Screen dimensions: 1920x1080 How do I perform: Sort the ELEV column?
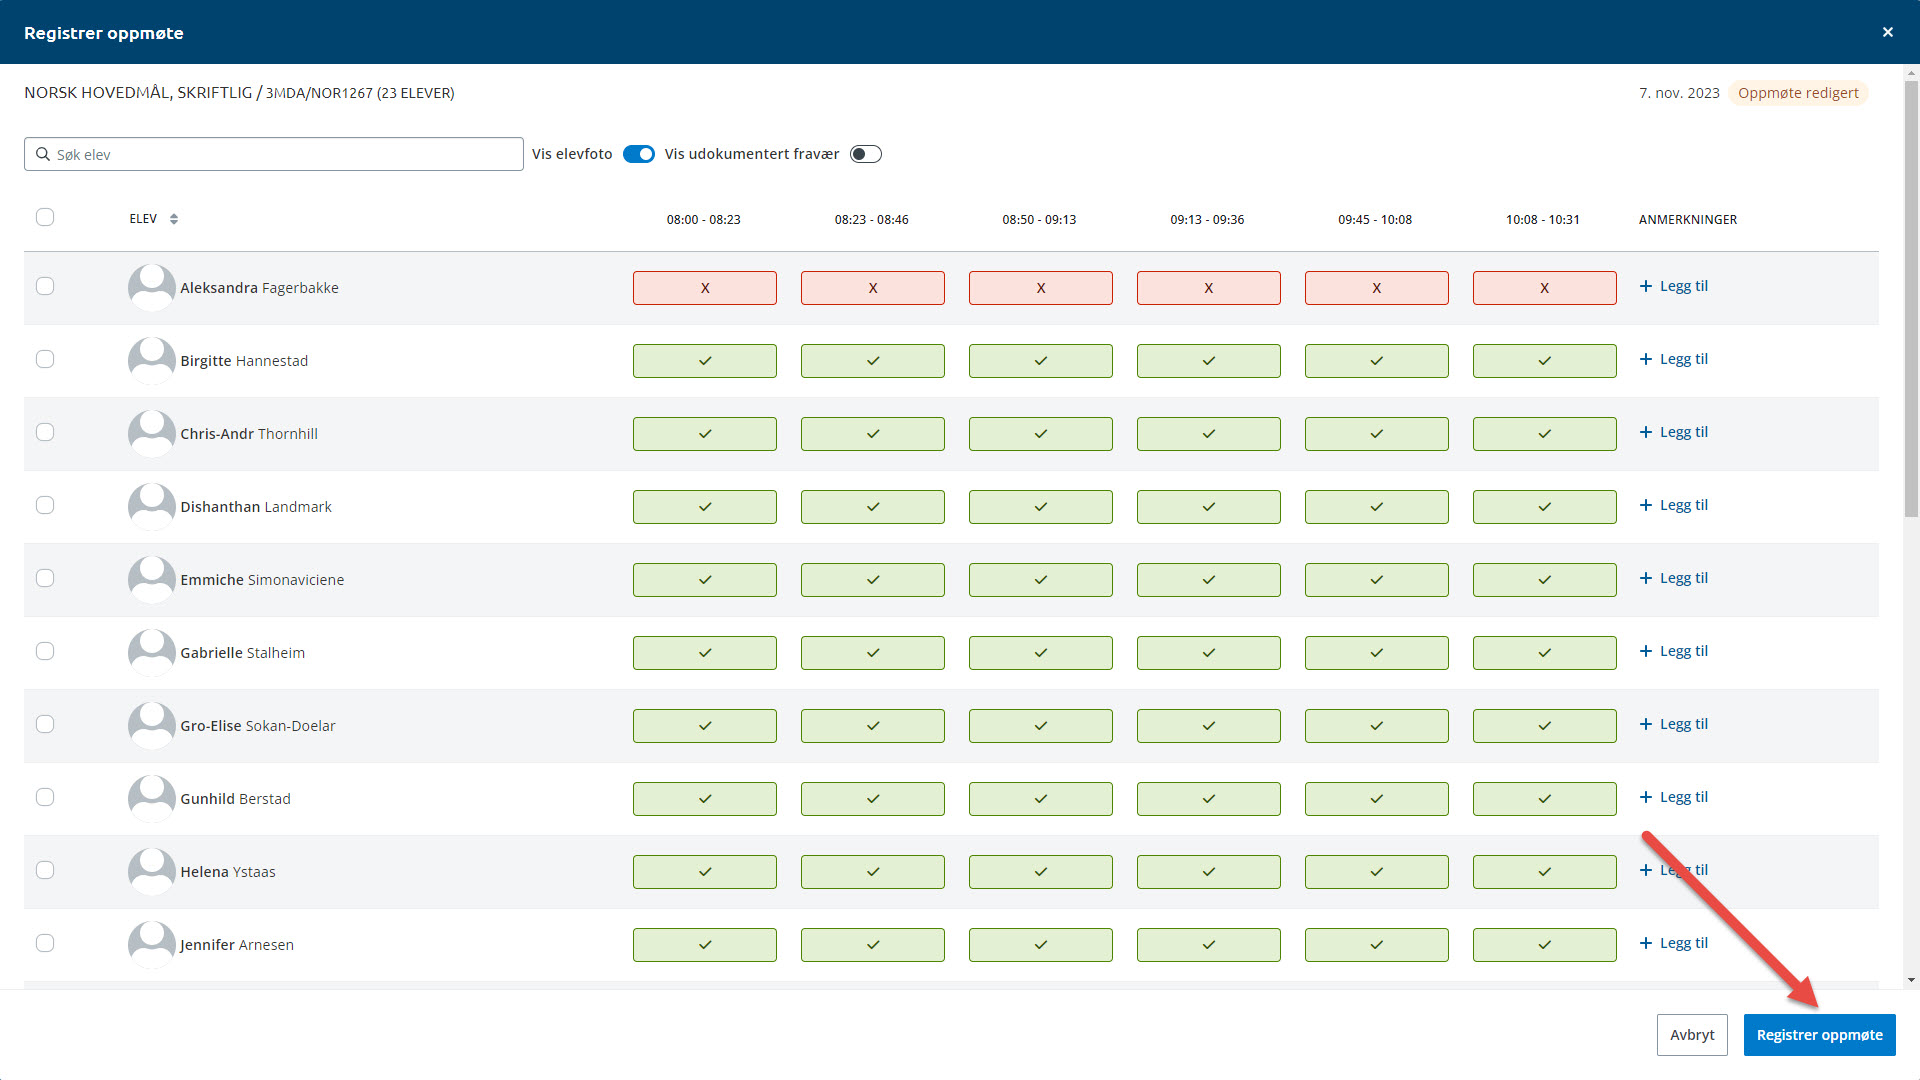tap(174, 219)
